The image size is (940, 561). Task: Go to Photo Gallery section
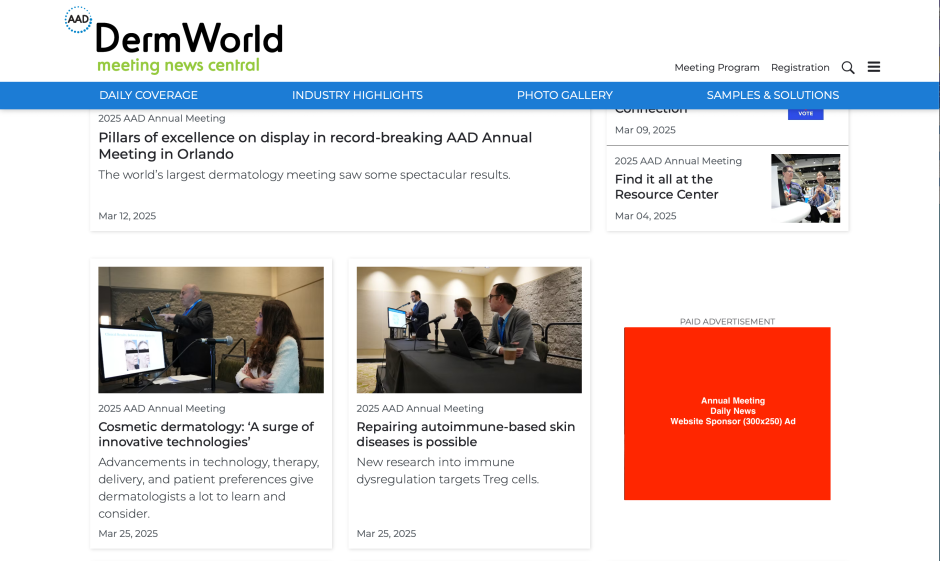564,95
